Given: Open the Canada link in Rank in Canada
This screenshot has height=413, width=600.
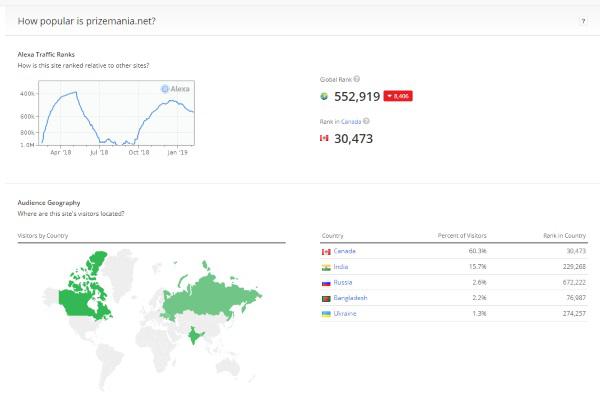Looking at the screenshot, I should pyautogui.click(x=351, y=121).
